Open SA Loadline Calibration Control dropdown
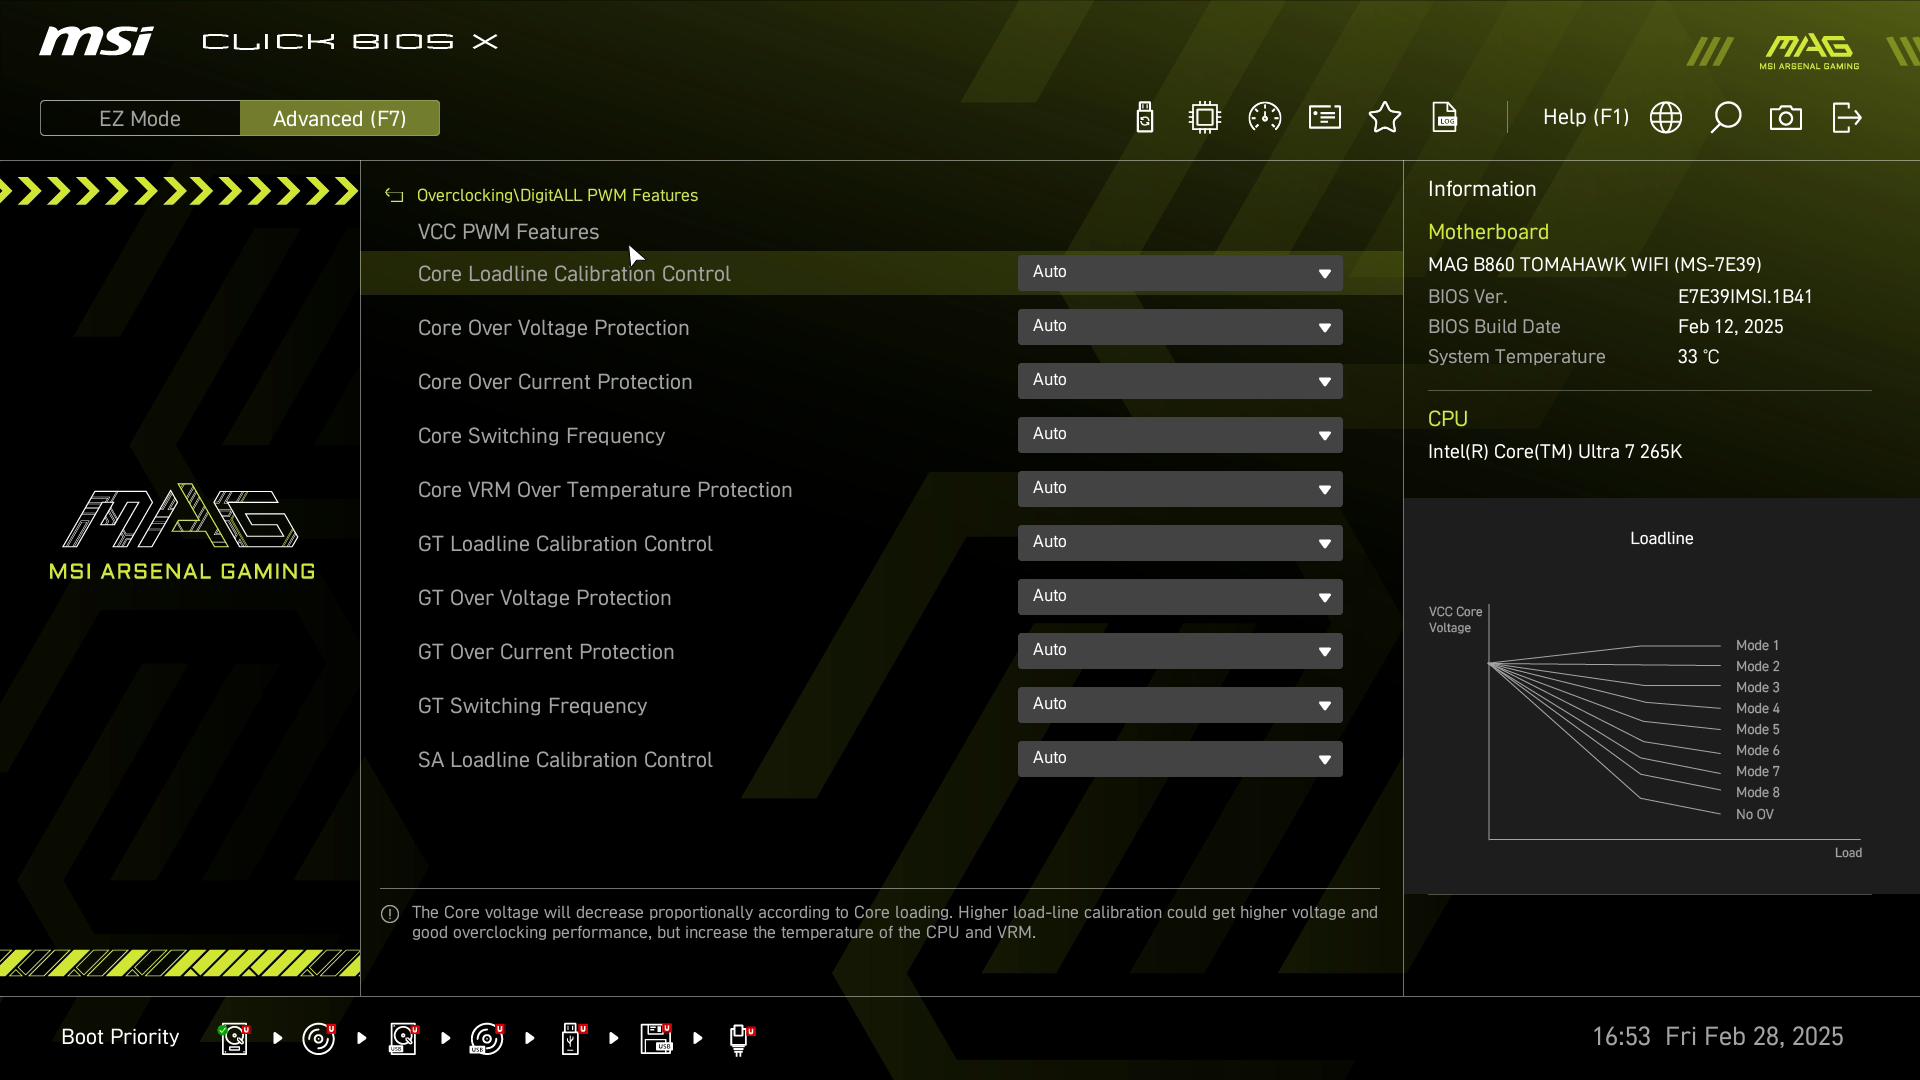Image resolution: width=1920 pixels, height=1080 pixels. tap(1180, 759)
